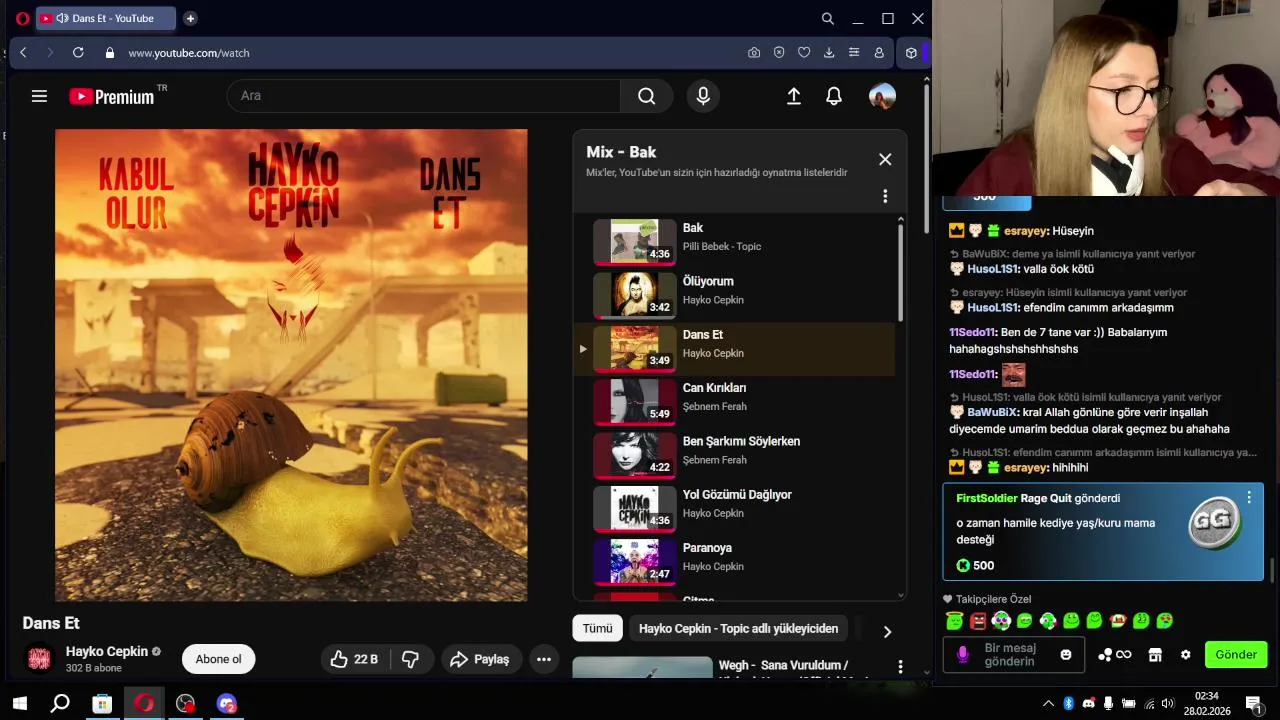Pick the red angry face emote

(x=978, y=621)
